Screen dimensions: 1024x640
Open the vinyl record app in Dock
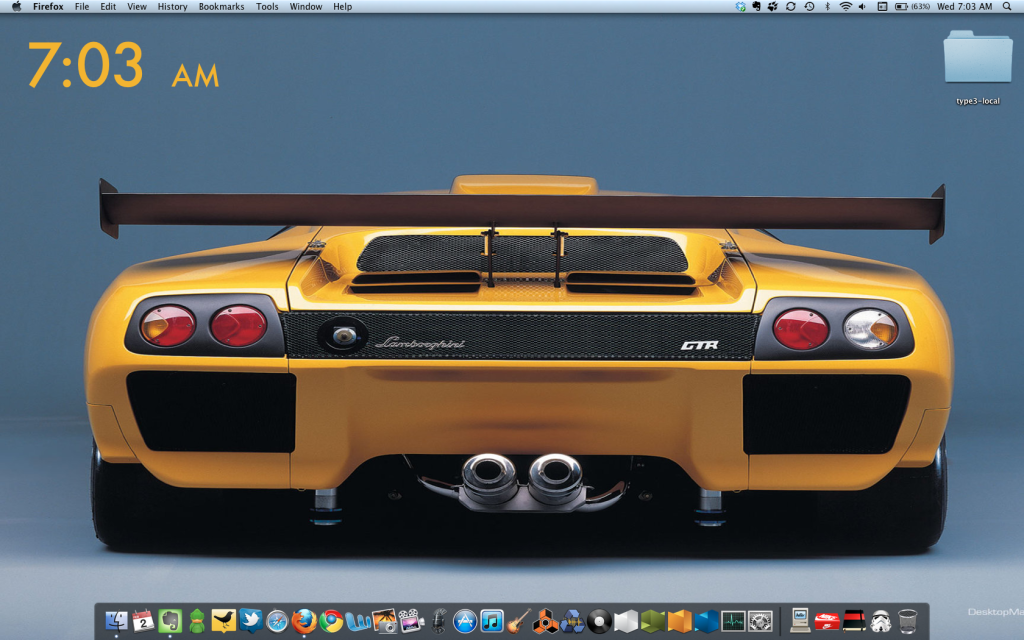pyautogui.click(x=599, y=621)
